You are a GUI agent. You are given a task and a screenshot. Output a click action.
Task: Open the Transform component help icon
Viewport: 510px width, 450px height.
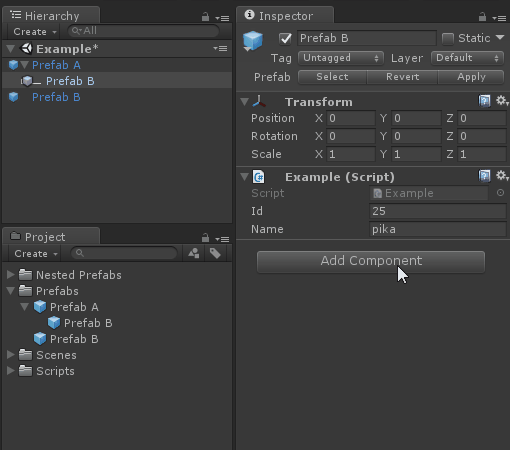tap(484, 101)
